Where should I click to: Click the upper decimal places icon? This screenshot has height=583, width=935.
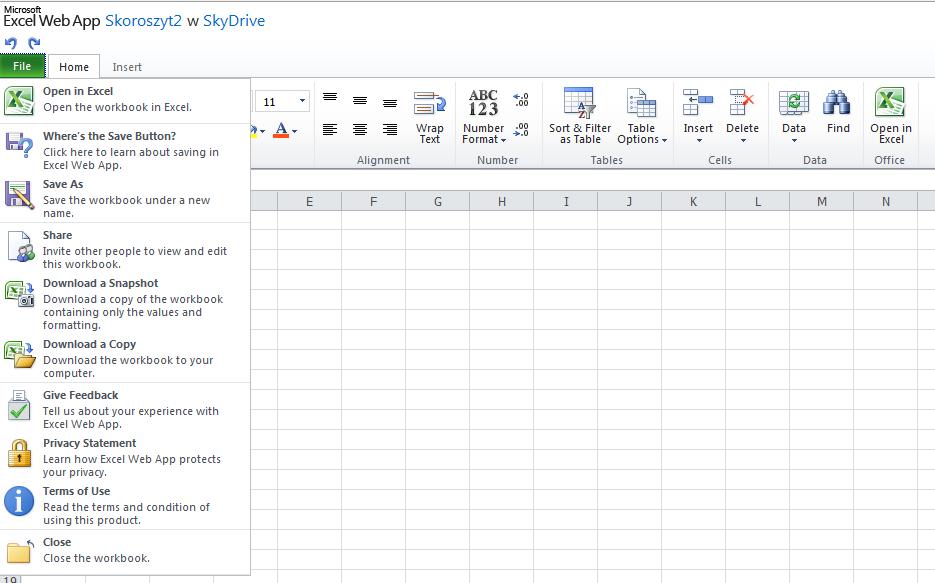(521, 100)
